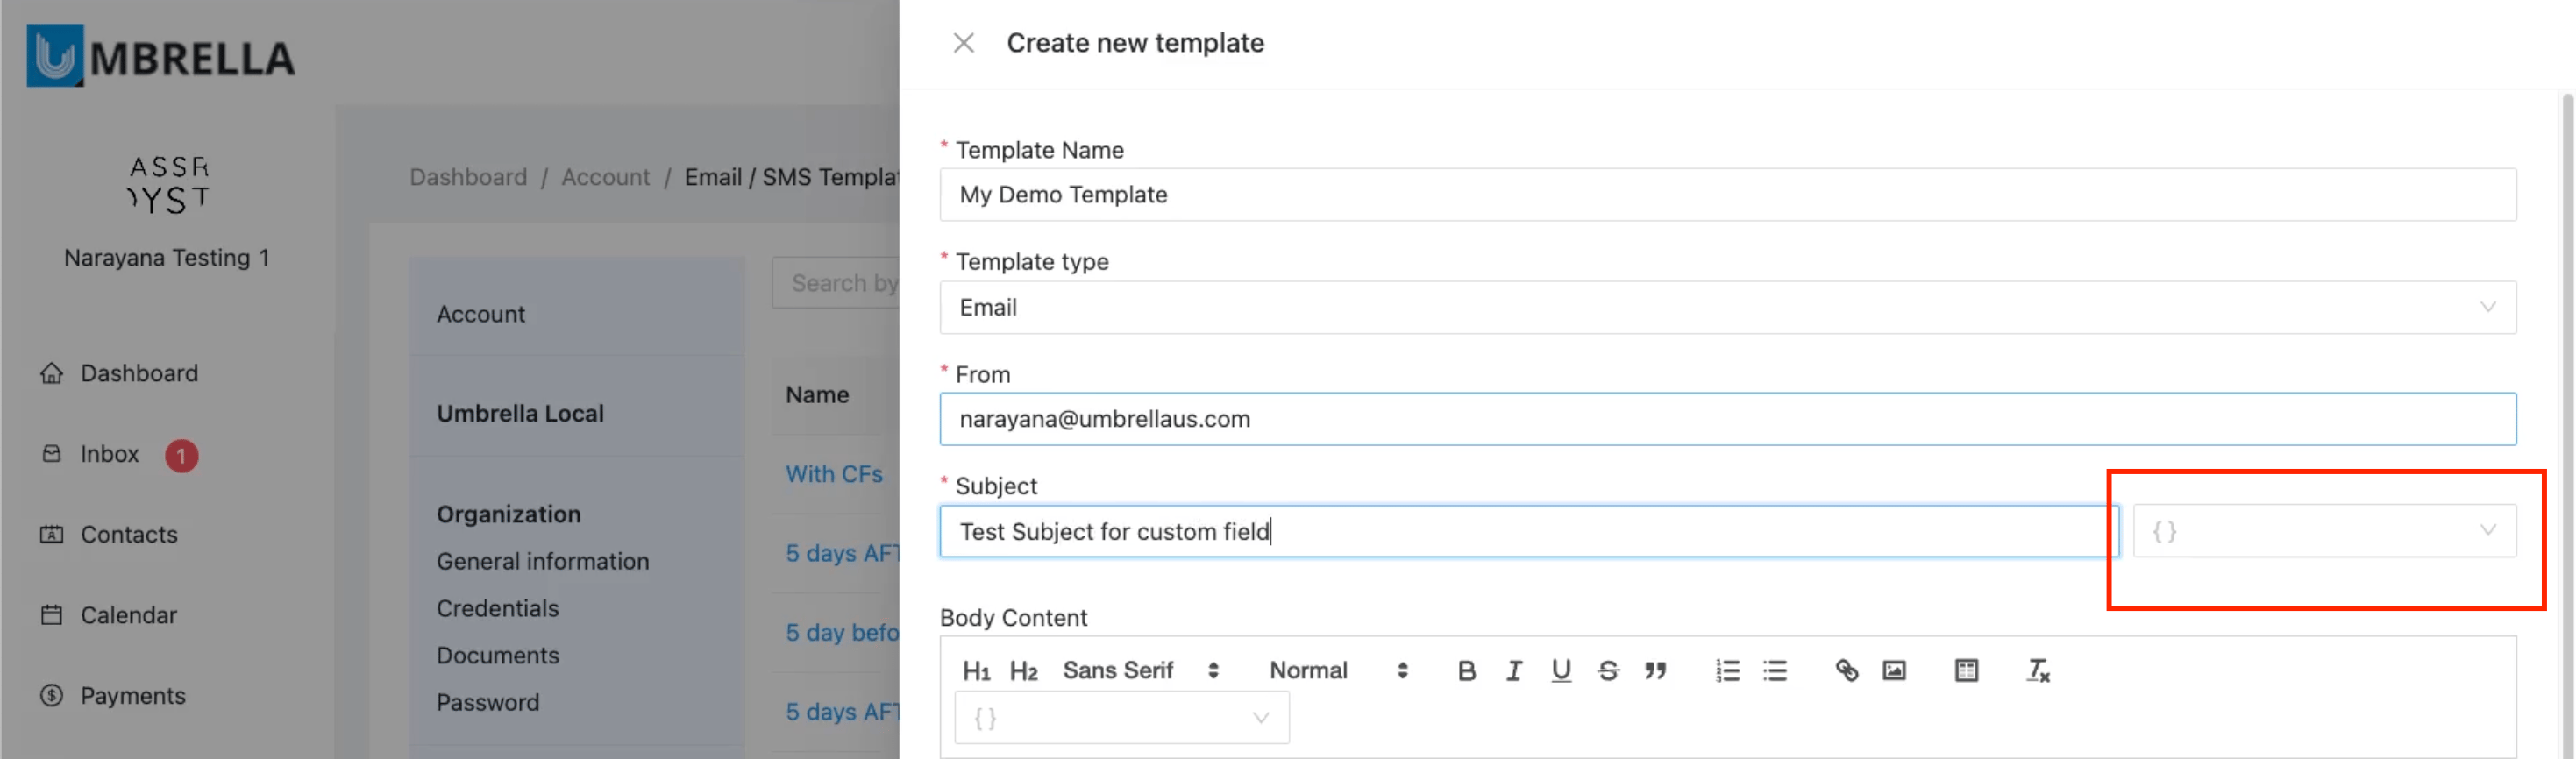Insert a numbered list in body
Image resolution: width=2576 pixels, height=759 pixels.
1727,671
